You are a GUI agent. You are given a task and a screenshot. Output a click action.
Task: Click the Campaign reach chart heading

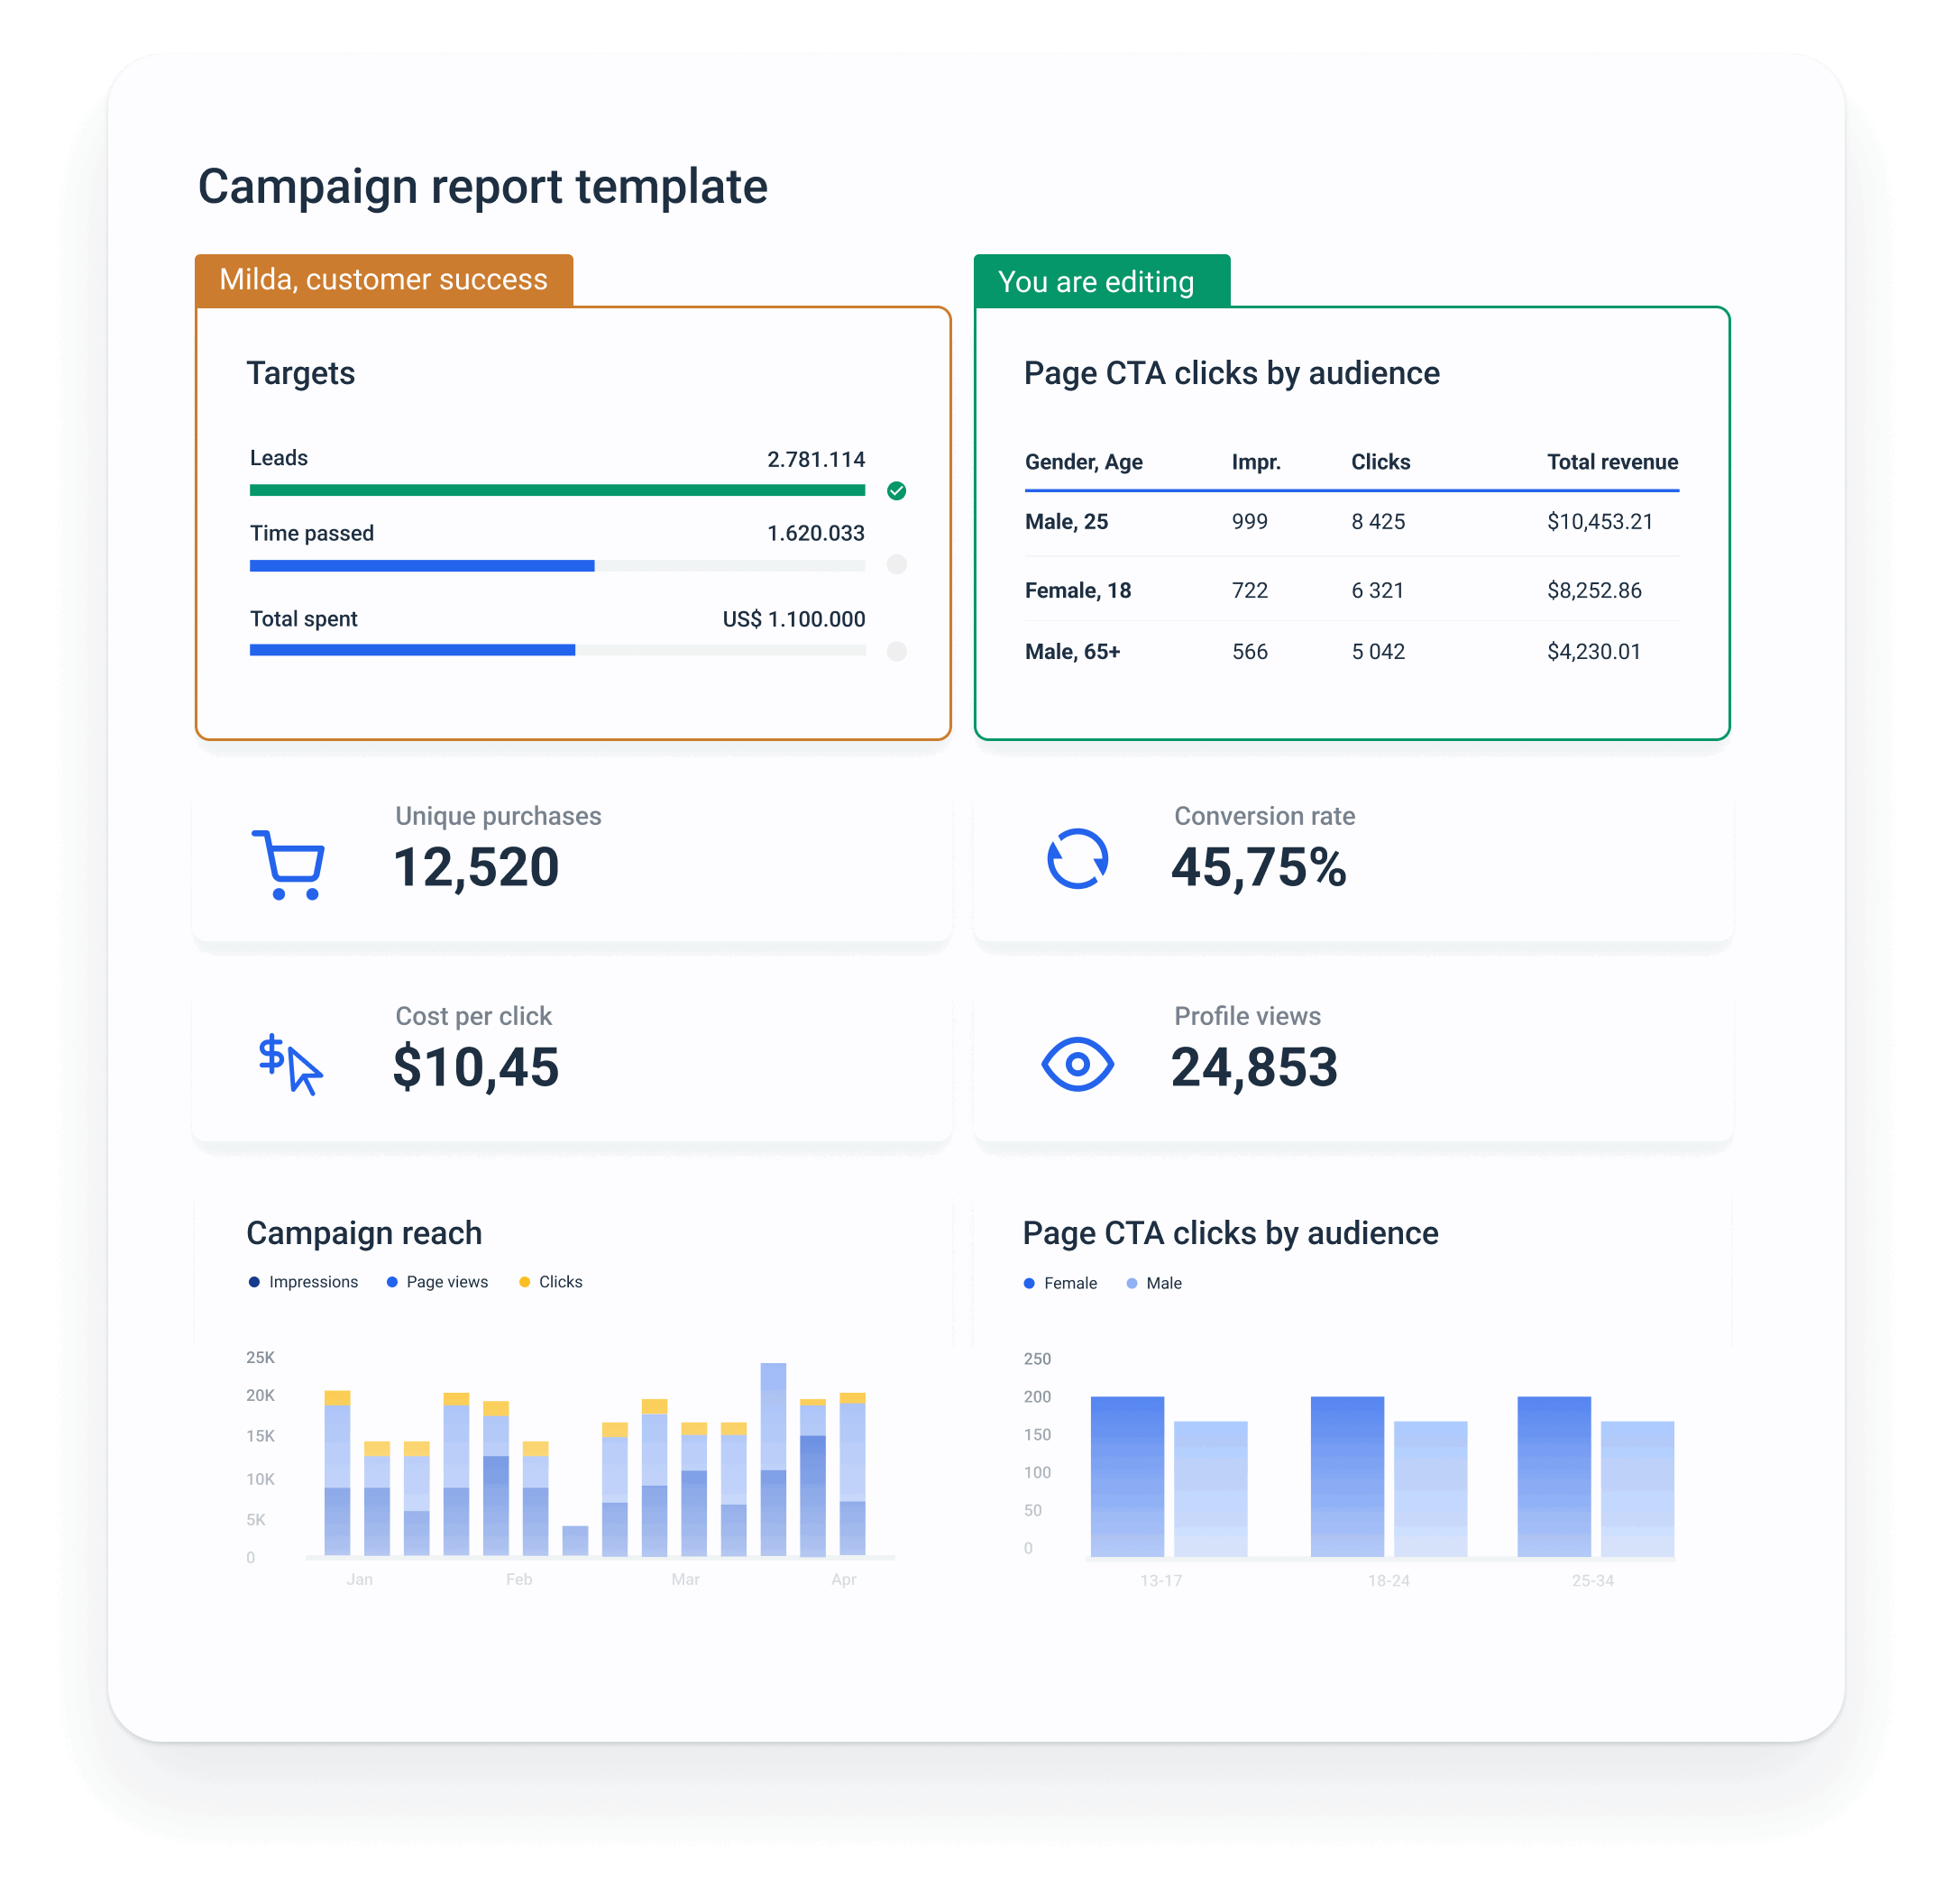click(364, 1233)
